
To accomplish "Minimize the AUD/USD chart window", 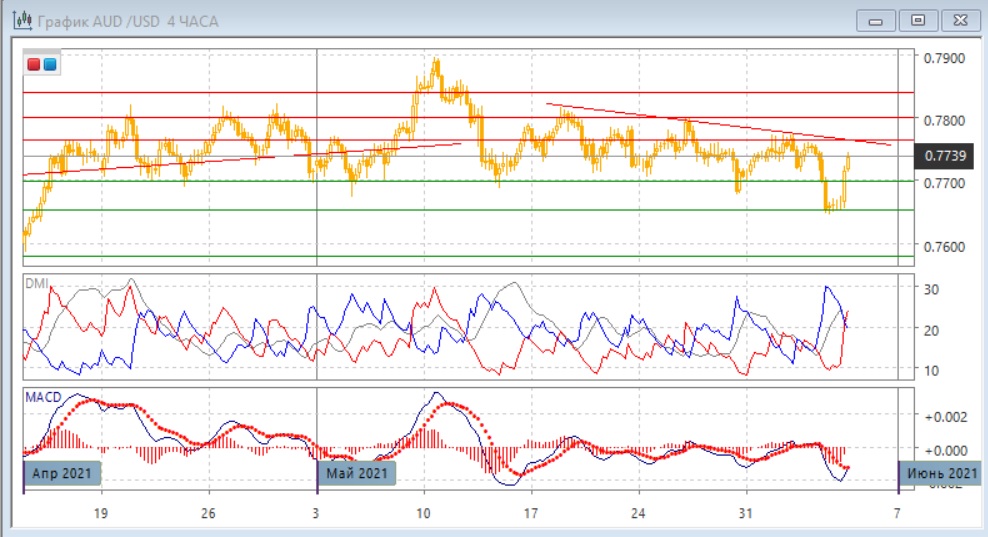I will [876, 19].
